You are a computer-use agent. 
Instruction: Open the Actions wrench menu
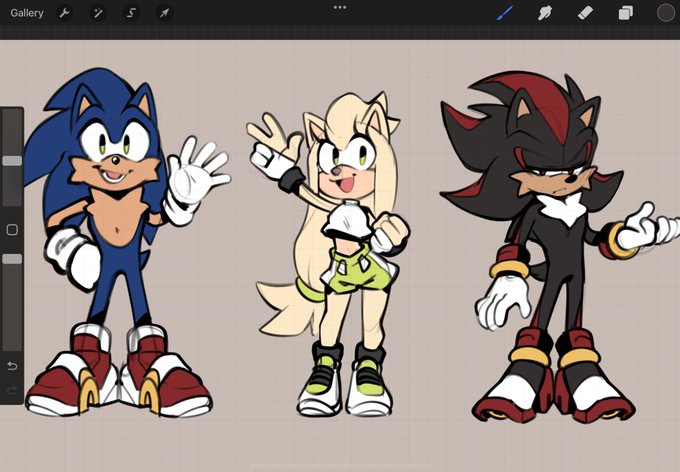65,13
